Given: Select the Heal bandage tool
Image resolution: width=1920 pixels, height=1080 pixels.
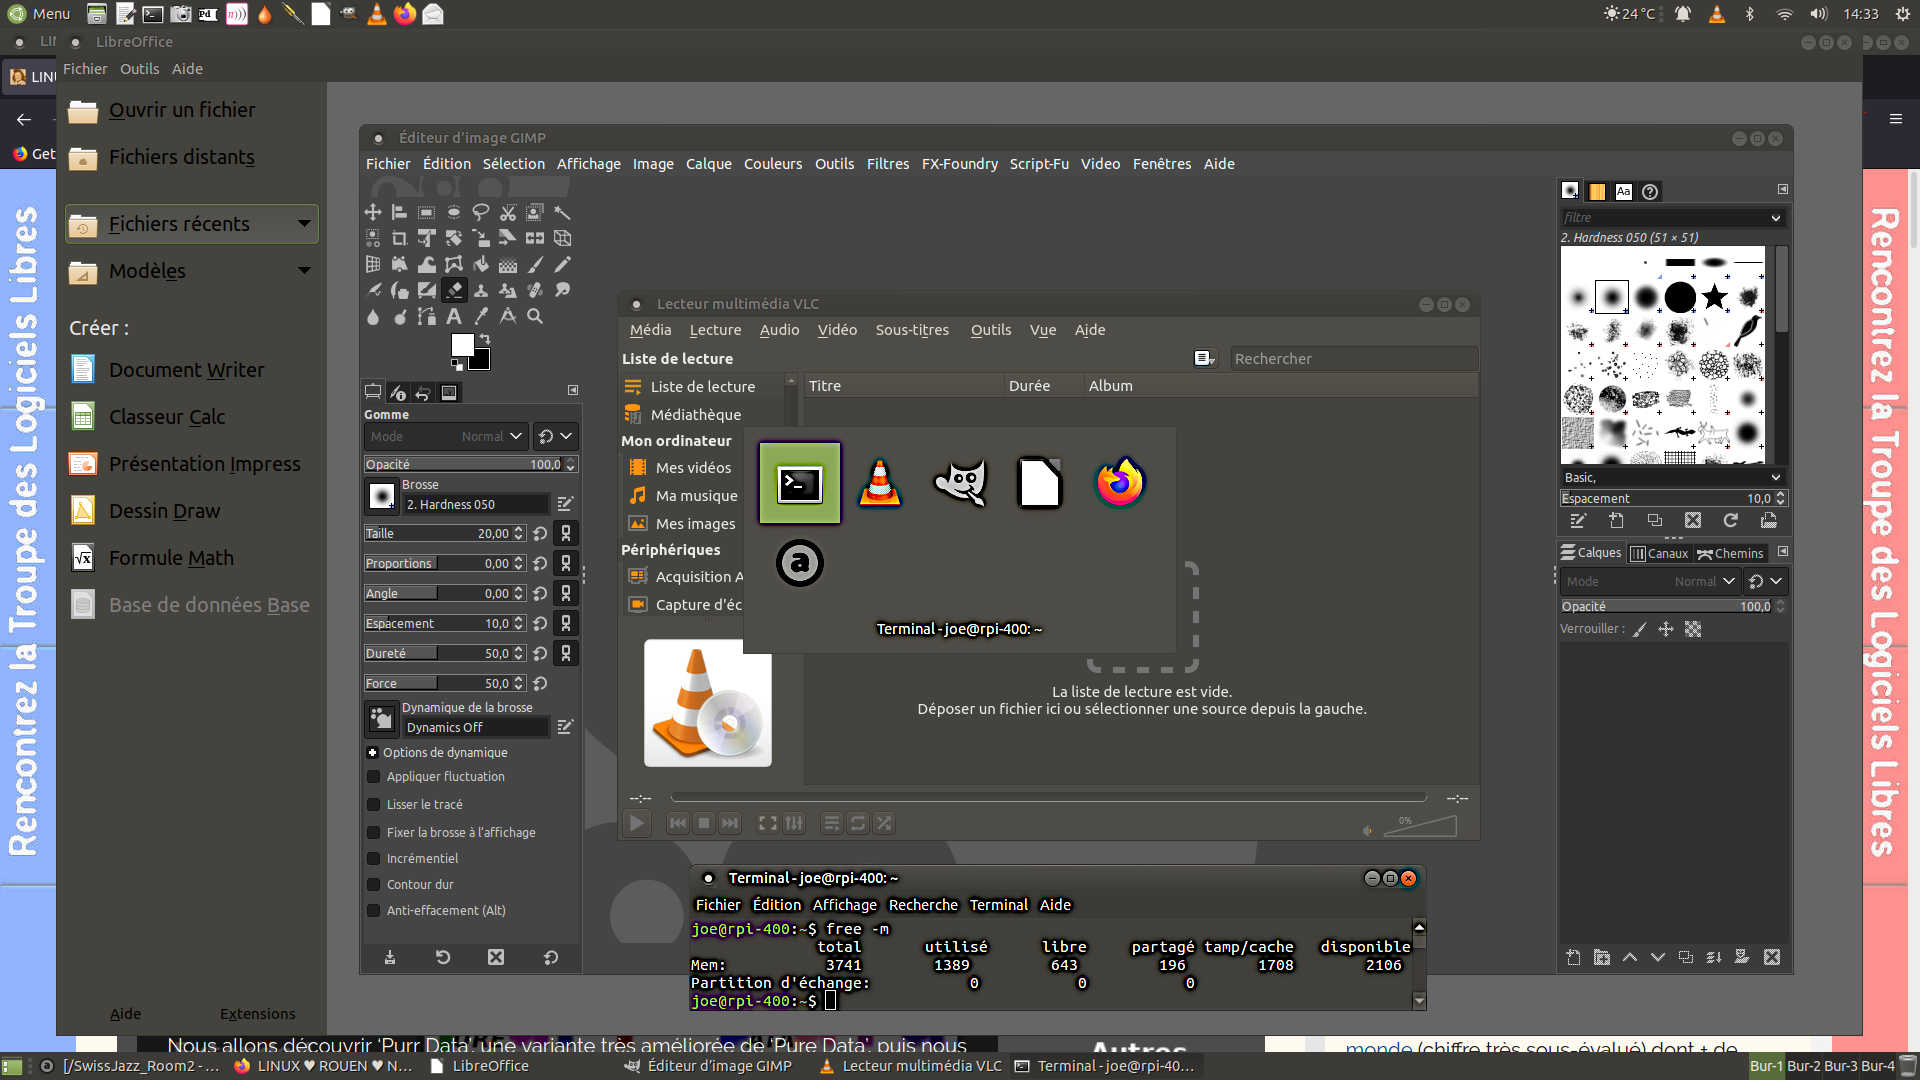Looking at the screenshot, I should tap(535, 290).
